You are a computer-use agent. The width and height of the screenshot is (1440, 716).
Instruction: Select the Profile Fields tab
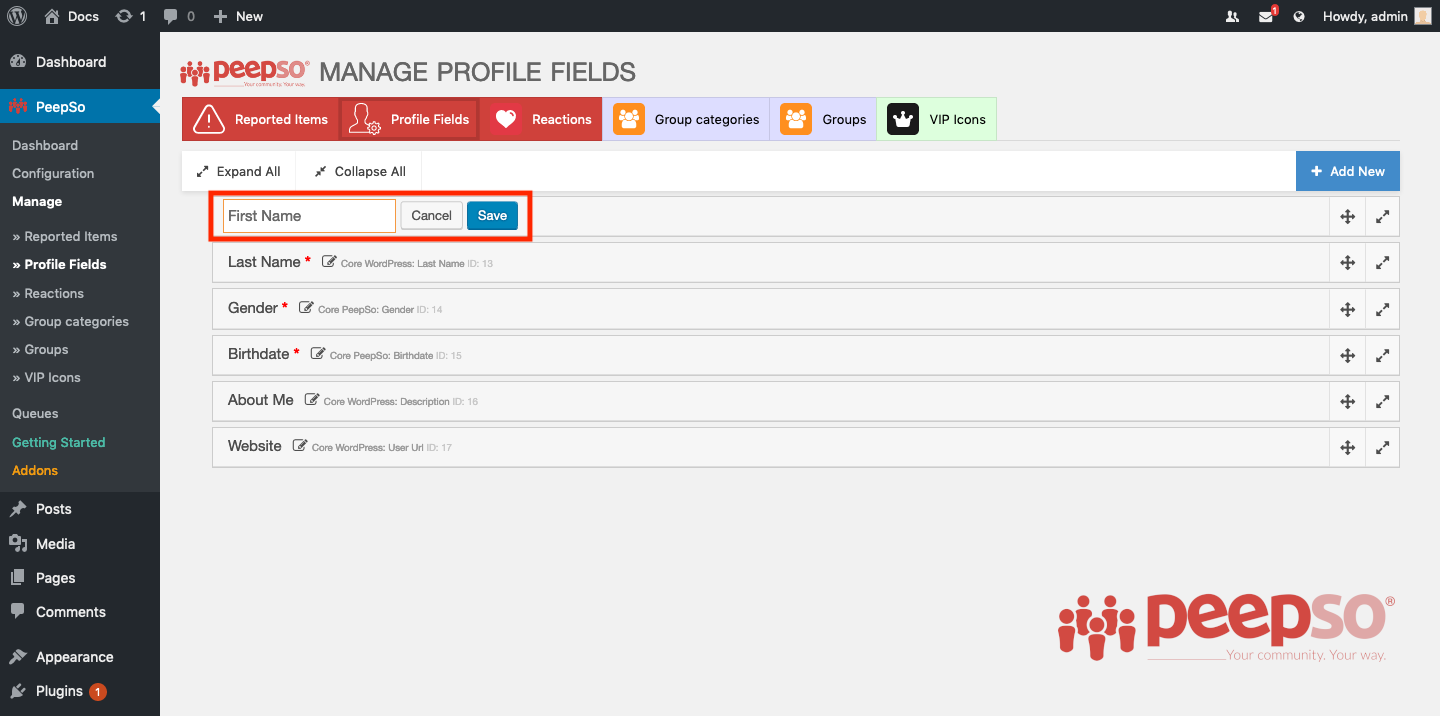[409, 119]
